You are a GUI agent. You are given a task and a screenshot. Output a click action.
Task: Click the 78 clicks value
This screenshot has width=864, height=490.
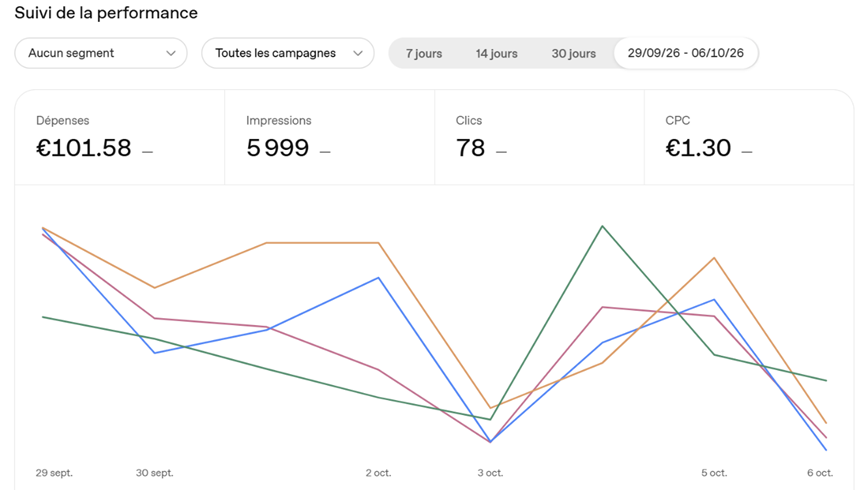click(x=470, y=148)
